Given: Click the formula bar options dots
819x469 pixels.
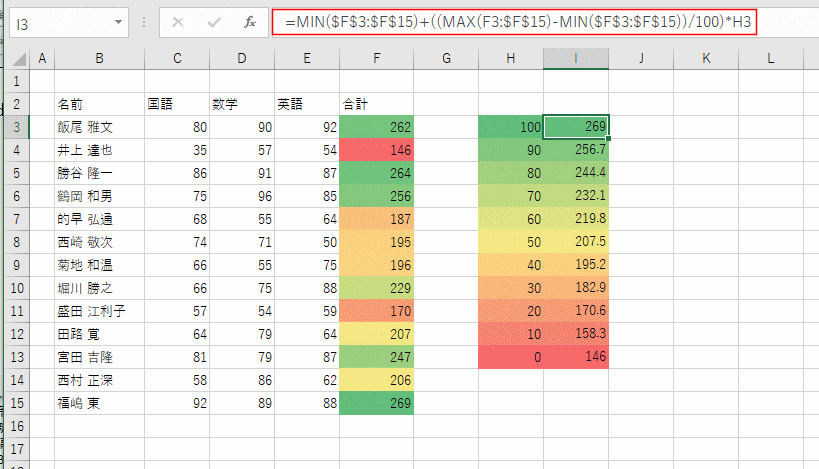Looking at the screenshot, I should (x=144, y=22).
